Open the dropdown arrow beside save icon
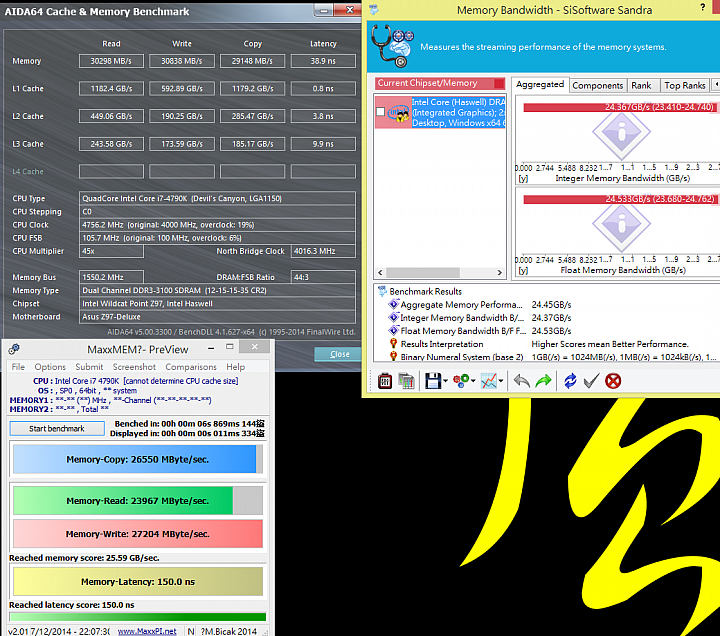The width and height of the screenshot is (720, 636). (445, 381)
